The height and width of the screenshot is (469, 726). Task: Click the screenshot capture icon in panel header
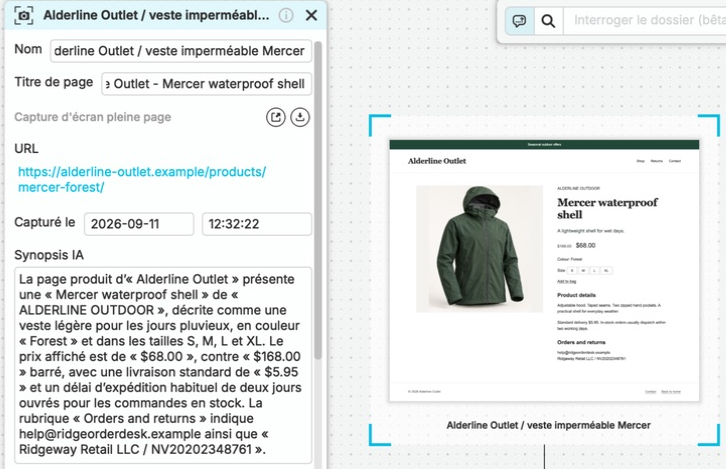tap(24, 15)
